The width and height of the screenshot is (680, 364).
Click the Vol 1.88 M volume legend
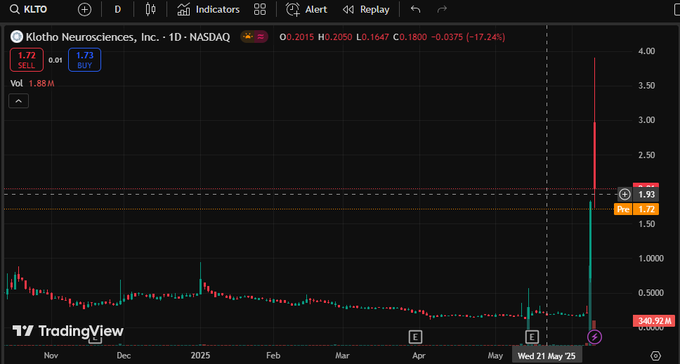click(x=33, y=83)
